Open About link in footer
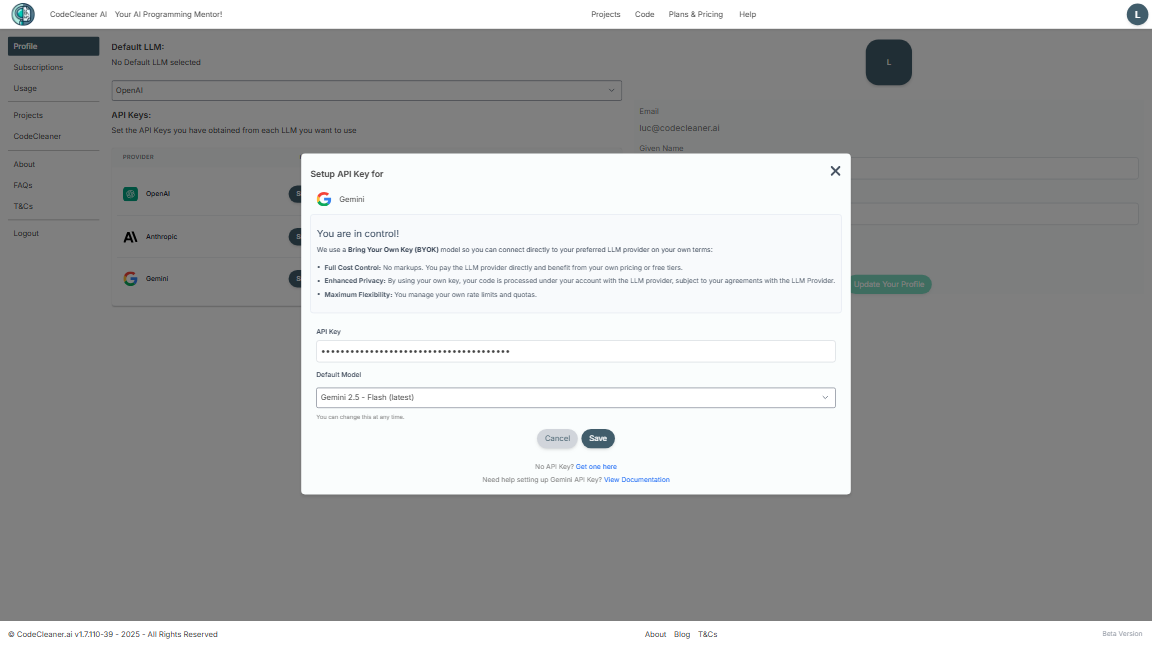The image size is (1152, 648). [x=655, y=635]
